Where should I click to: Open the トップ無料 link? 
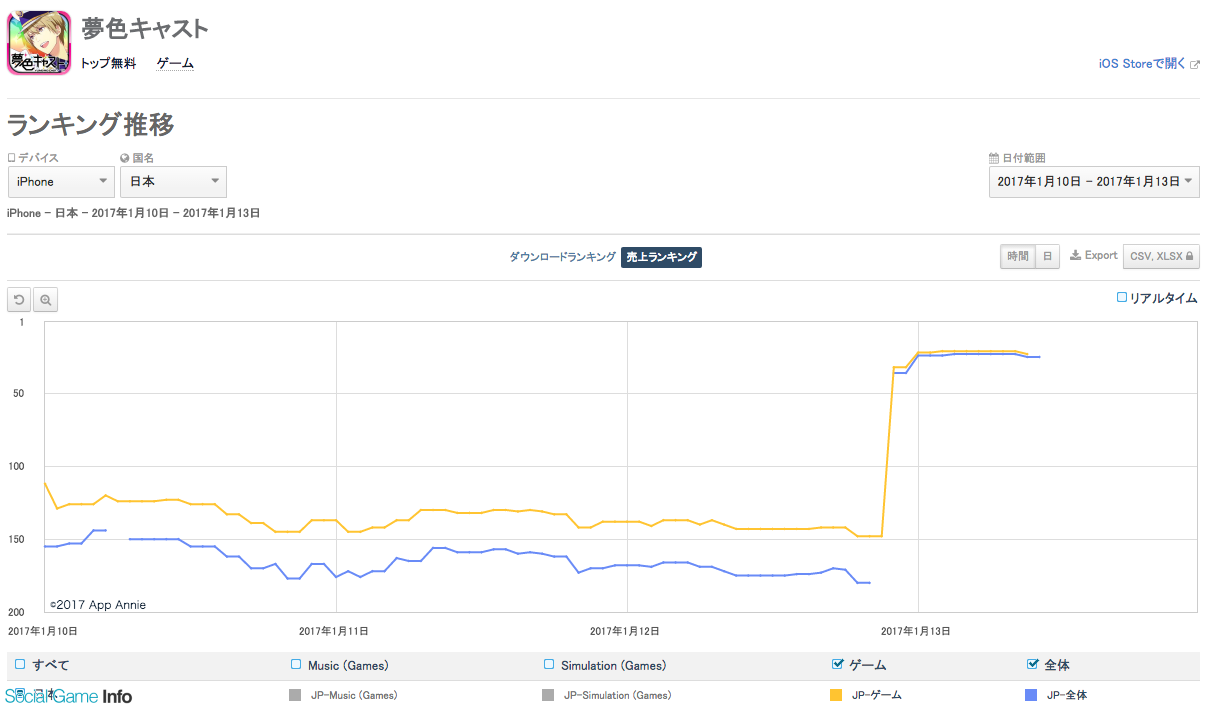point(108,64)
